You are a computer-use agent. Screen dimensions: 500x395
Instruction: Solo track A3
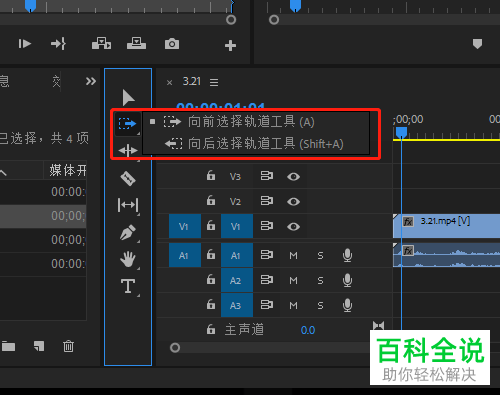click(320, 305)
